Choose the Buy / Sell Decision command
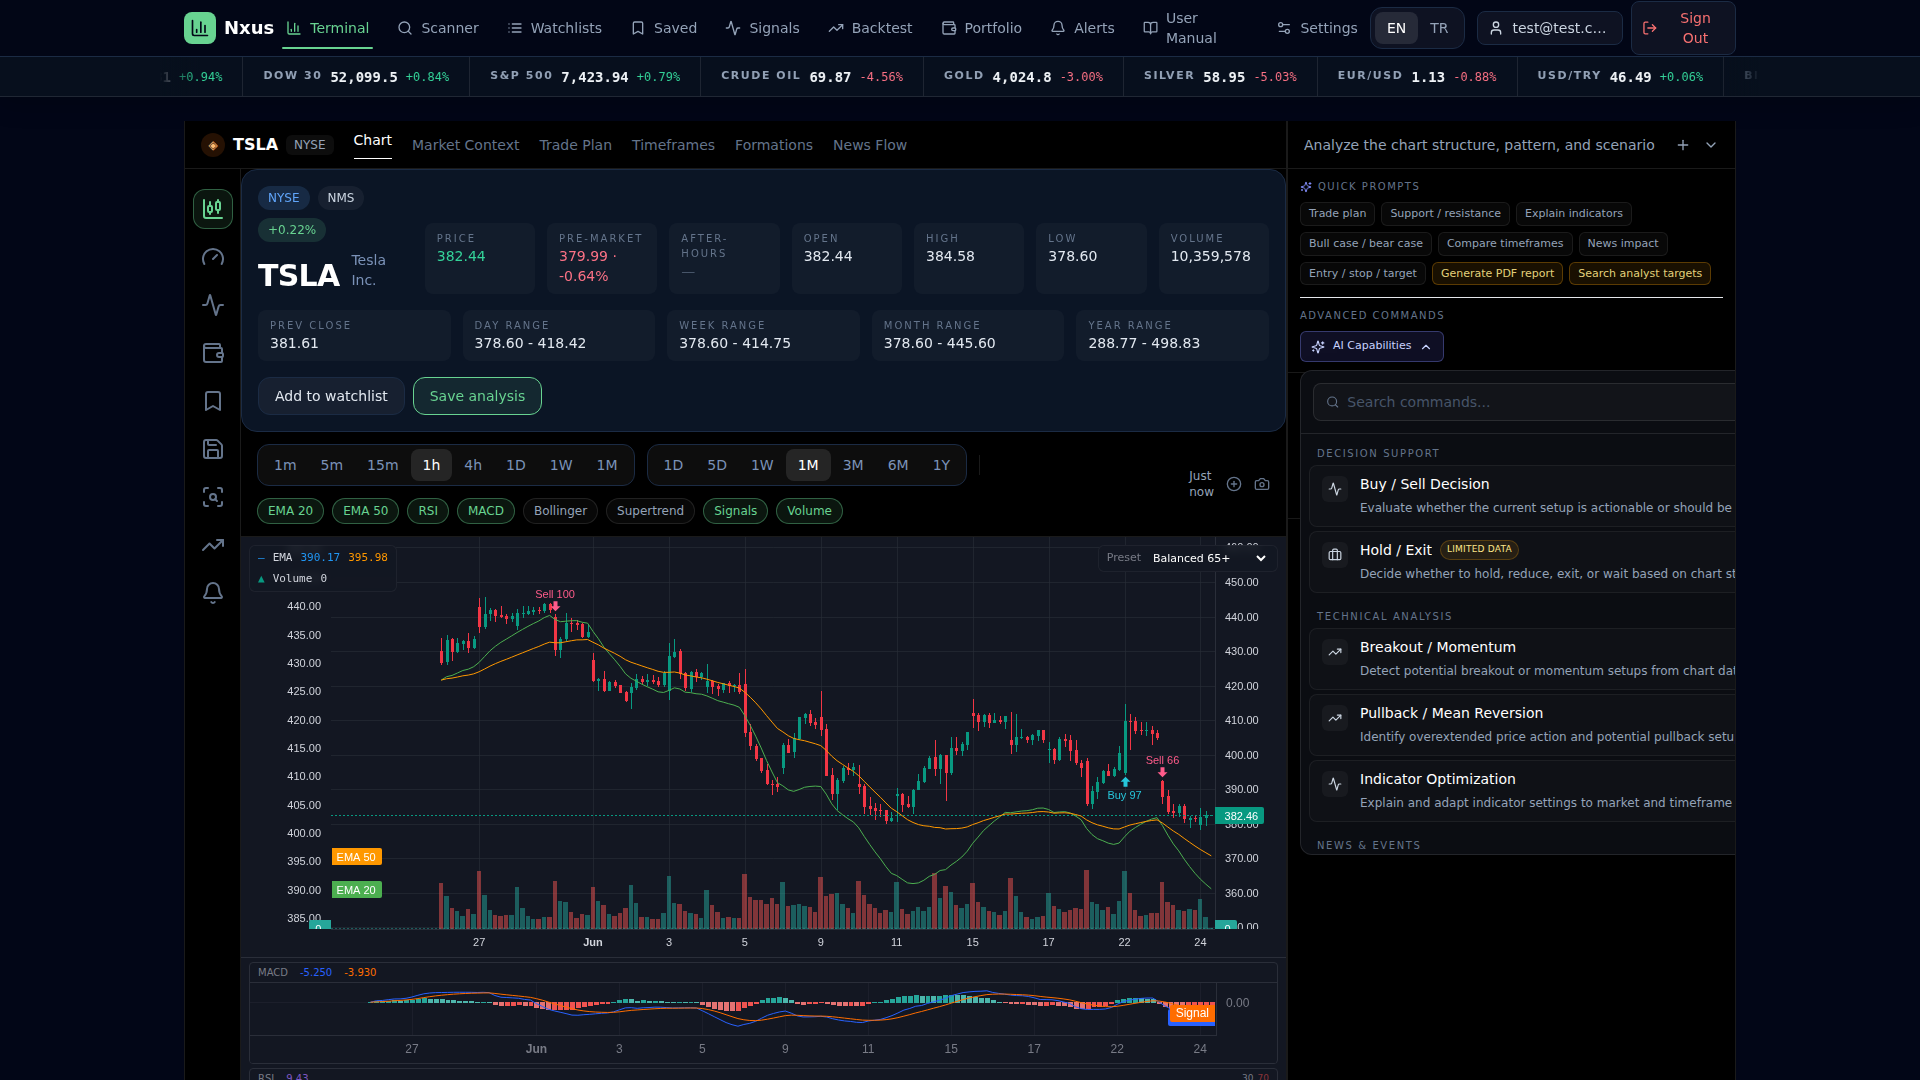 (x=1522, y=496)
